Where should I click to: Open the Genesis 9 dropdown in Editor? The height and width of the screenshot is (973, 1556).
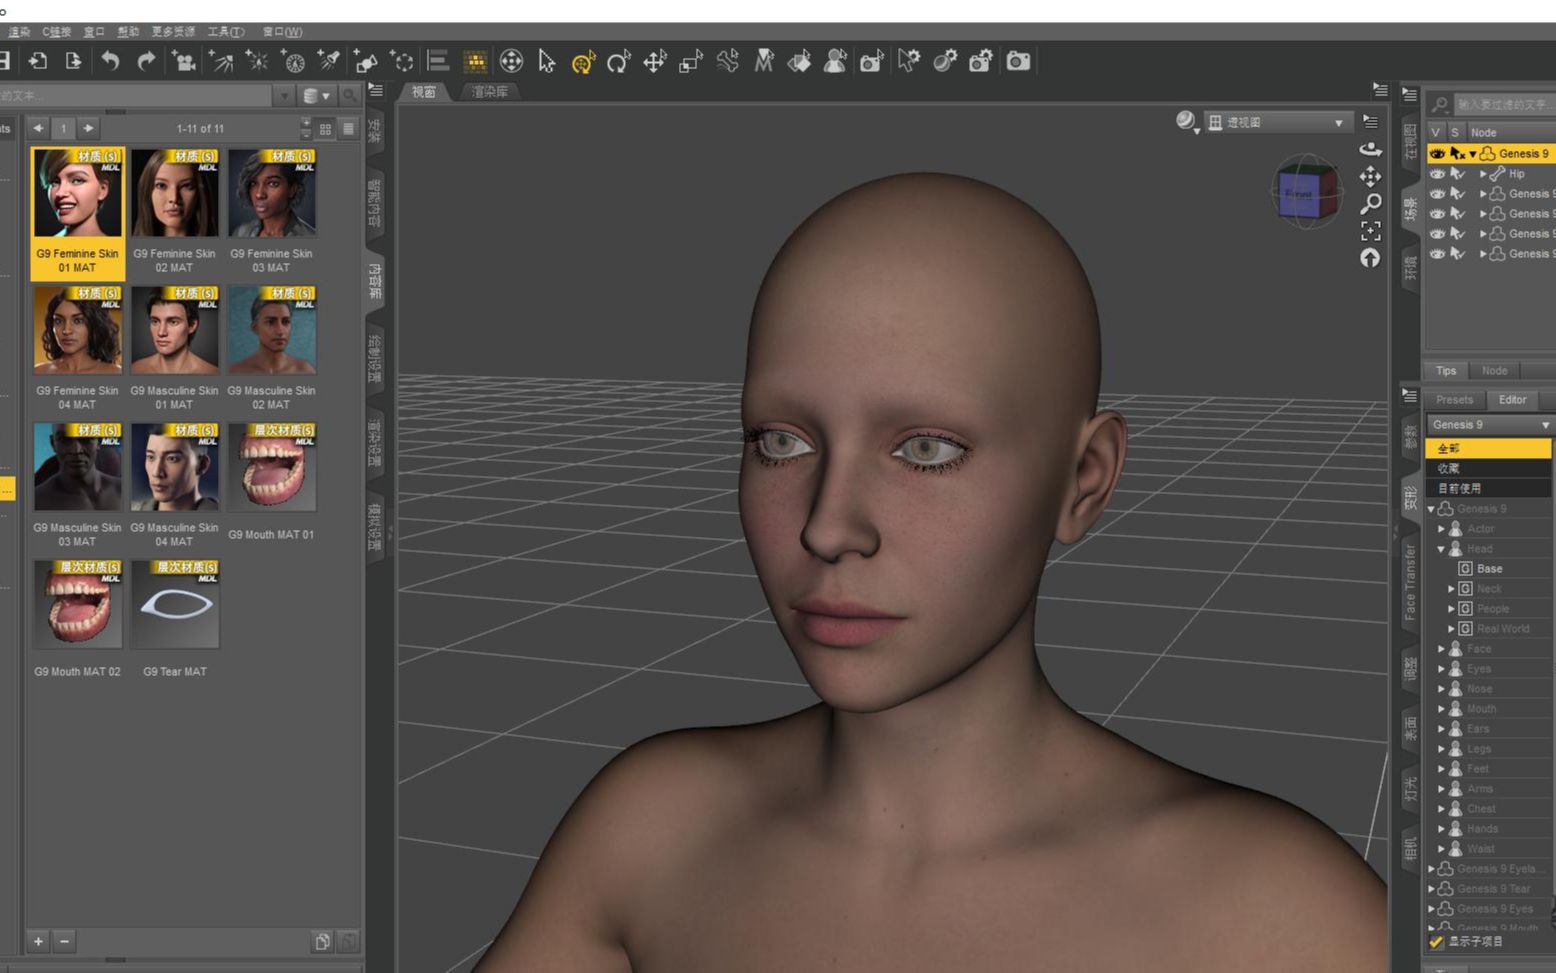[1489, 425]
